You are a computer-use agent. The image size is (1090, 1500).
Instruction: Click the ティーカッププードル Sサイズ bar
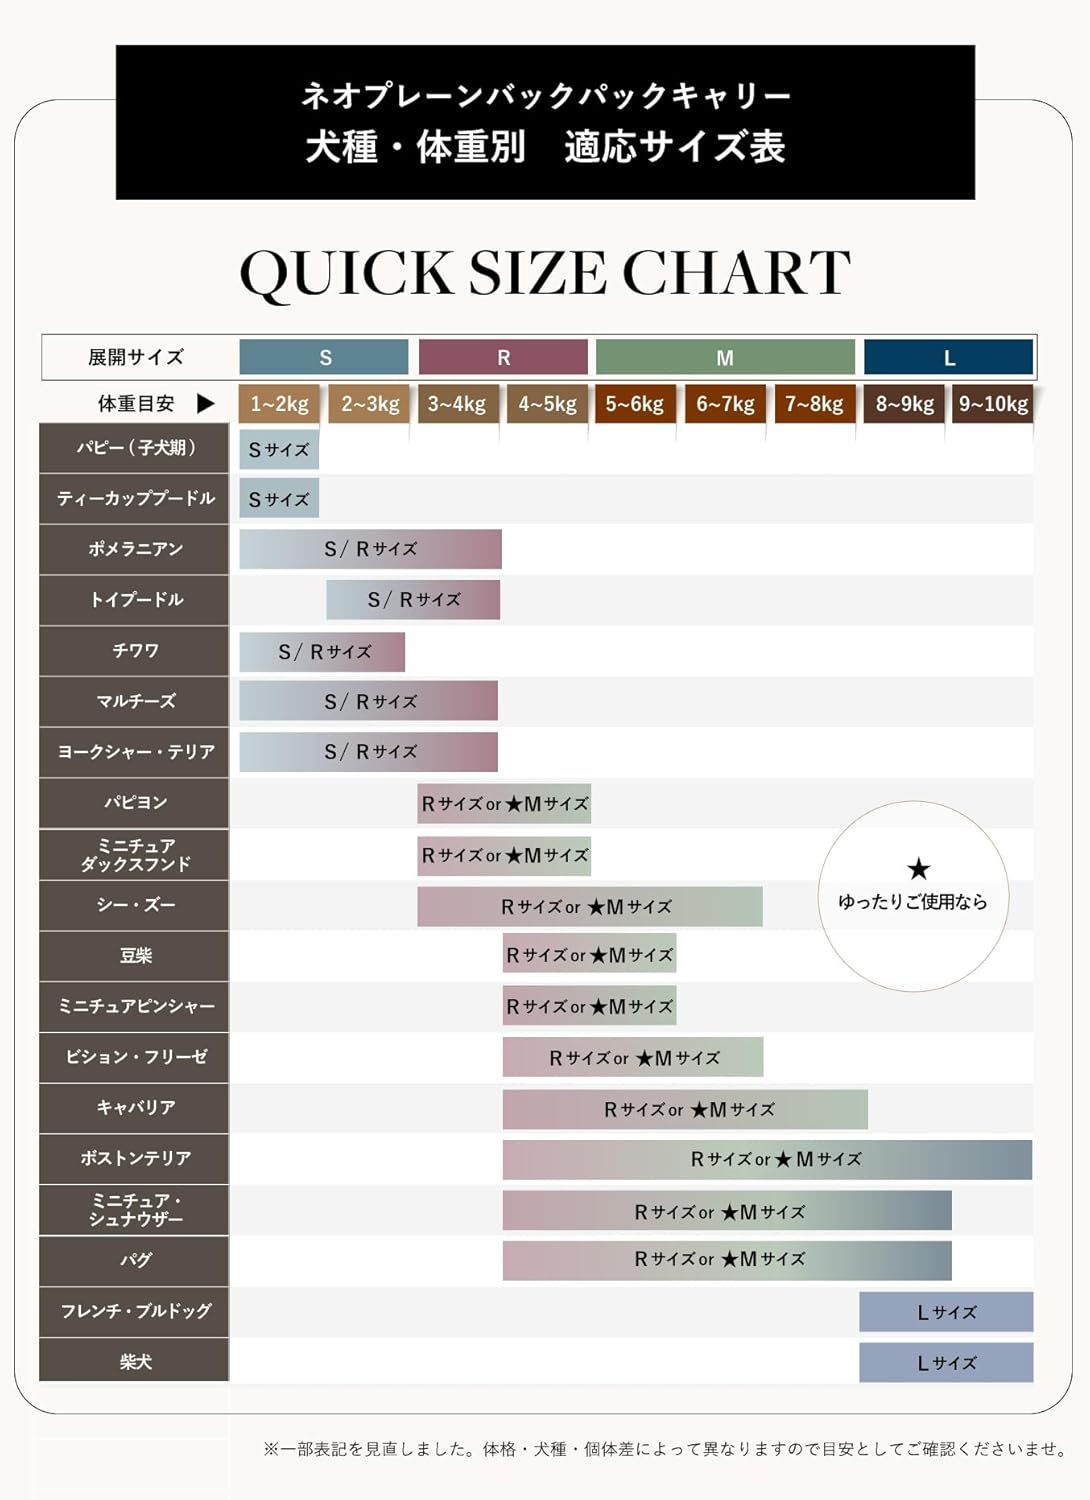[x=279, y=499]
